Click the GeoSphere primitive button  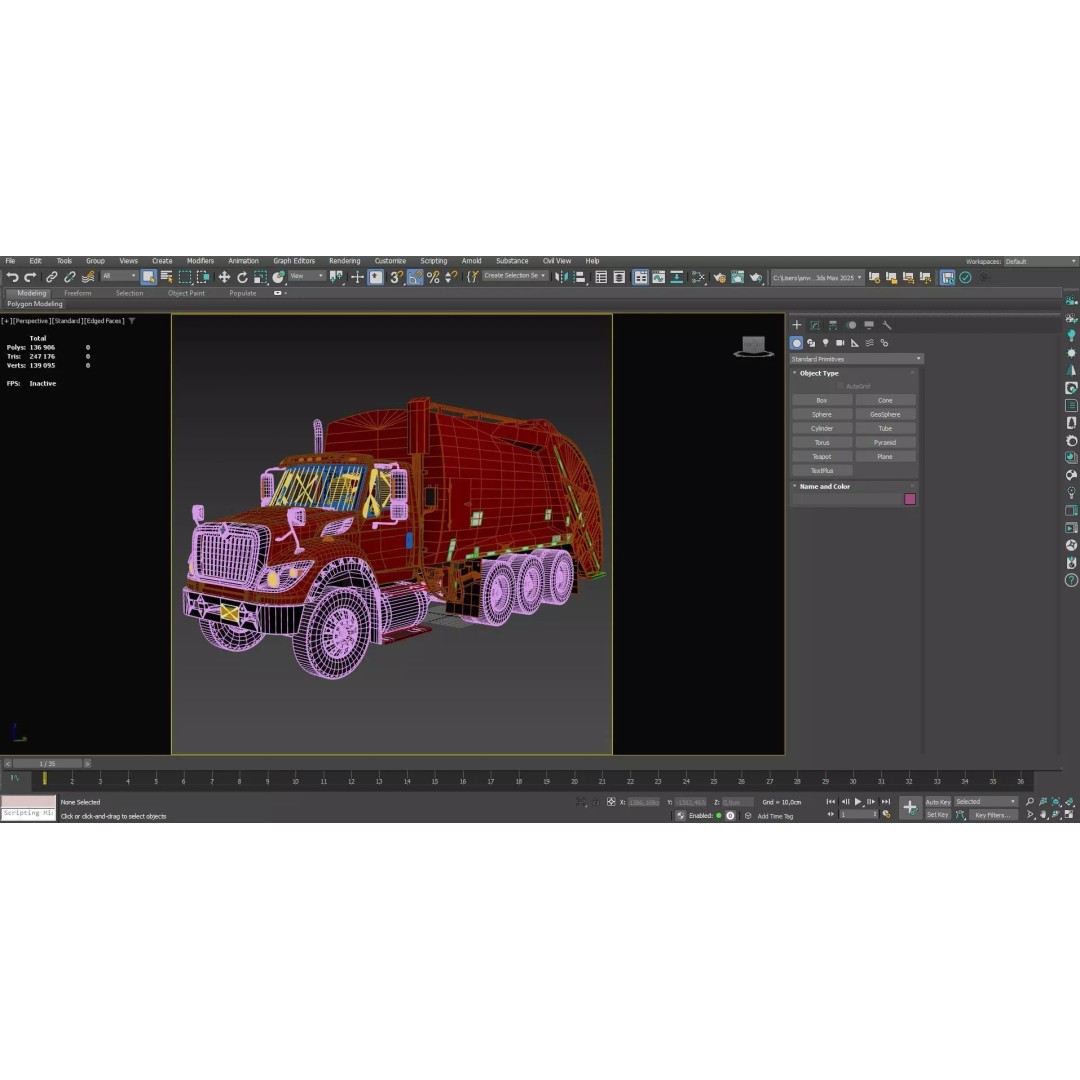(885, 415)
